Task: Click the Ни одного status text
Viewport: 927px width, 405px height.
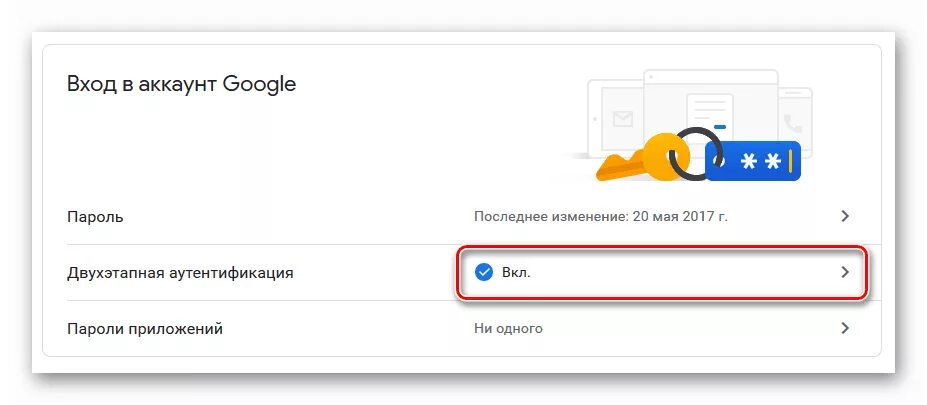Action: point(508,328)
